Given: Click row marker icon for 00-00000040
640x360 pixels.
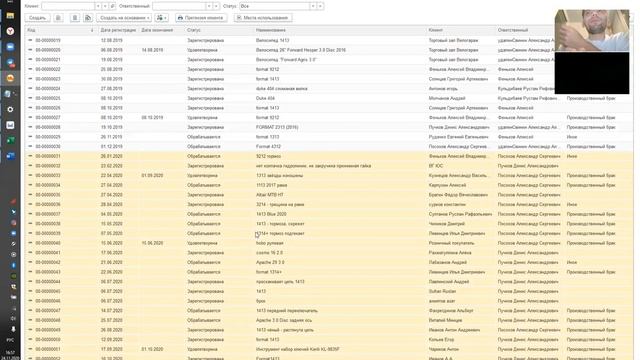Looking at the screenshot, I should (x=30, y=243).
